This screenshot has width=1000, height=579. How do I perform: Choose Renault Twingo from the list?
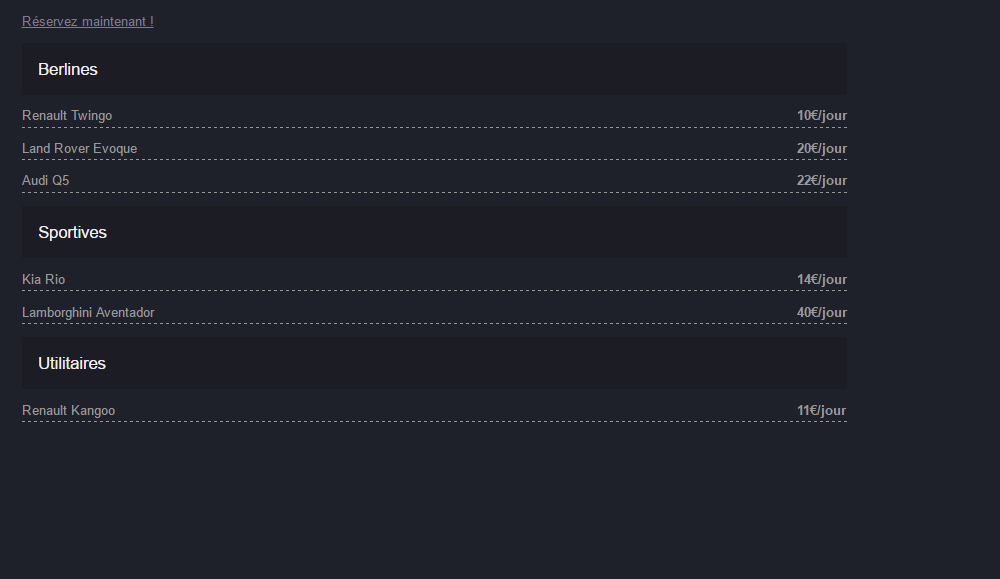[67, 115]
